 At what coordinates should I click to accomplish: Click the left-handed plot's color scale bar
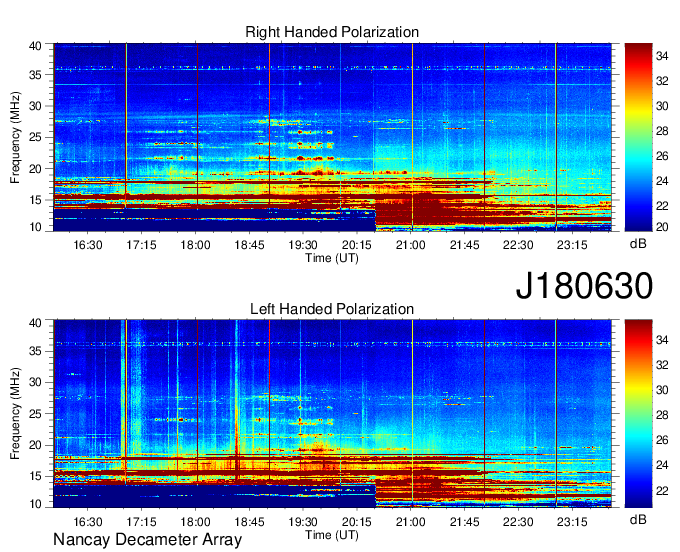pos(638,414)
